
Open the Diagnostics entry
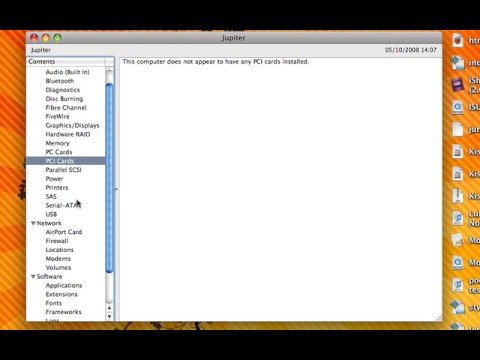(x=63, y=90)
